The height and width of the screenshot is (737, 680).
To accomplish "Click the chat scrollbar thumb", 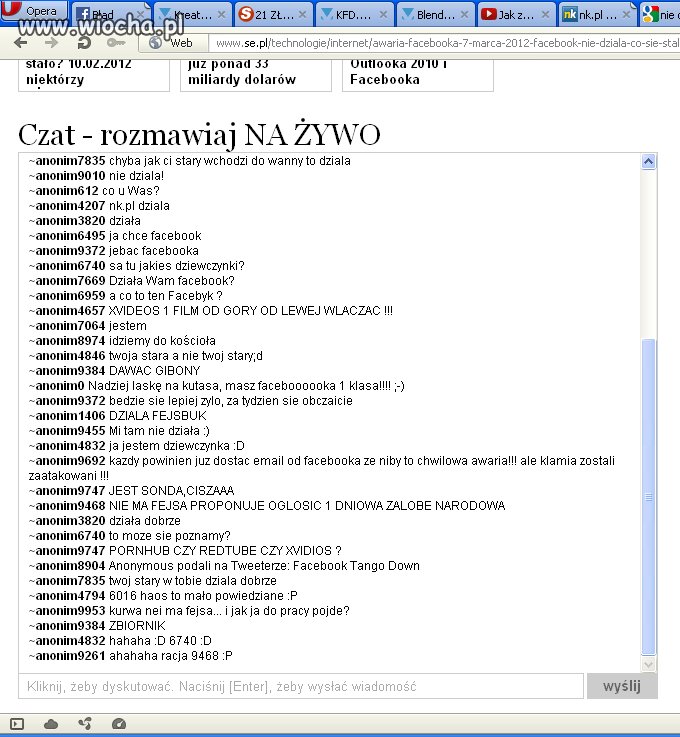I will (649, 496).
